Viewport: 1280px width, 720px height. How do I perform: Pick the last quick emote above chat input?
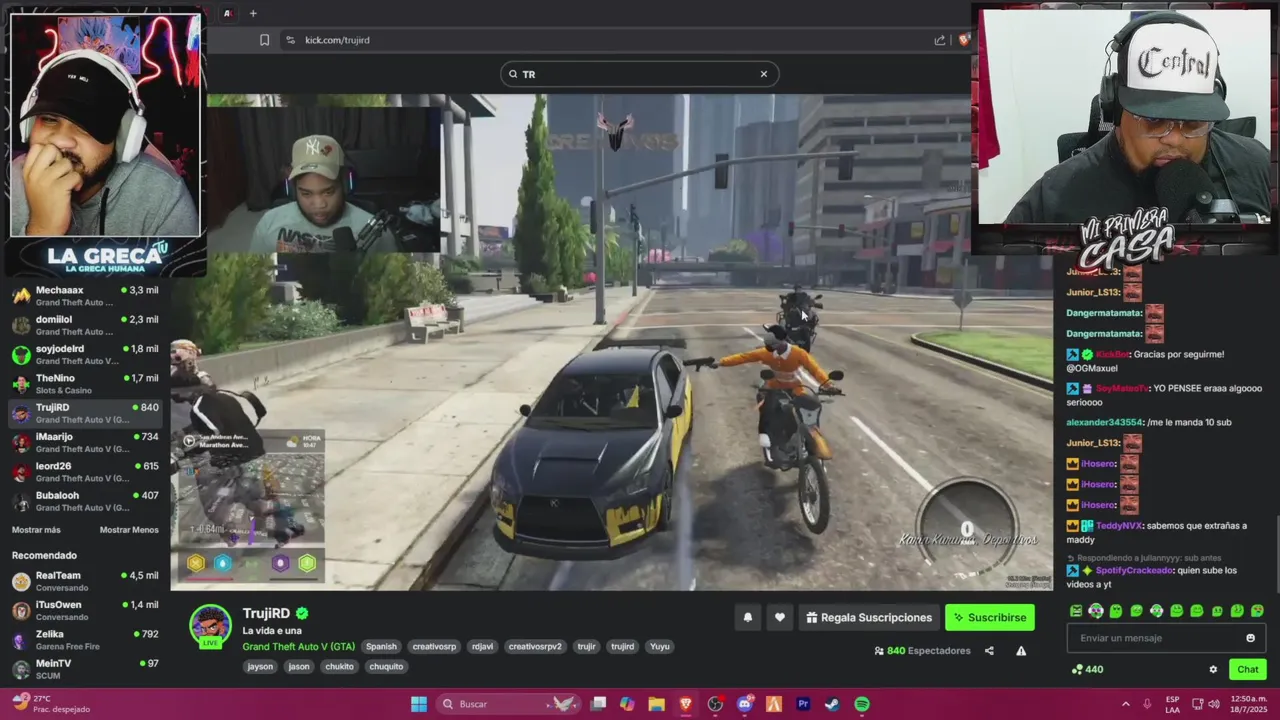tap(1257, 610)
